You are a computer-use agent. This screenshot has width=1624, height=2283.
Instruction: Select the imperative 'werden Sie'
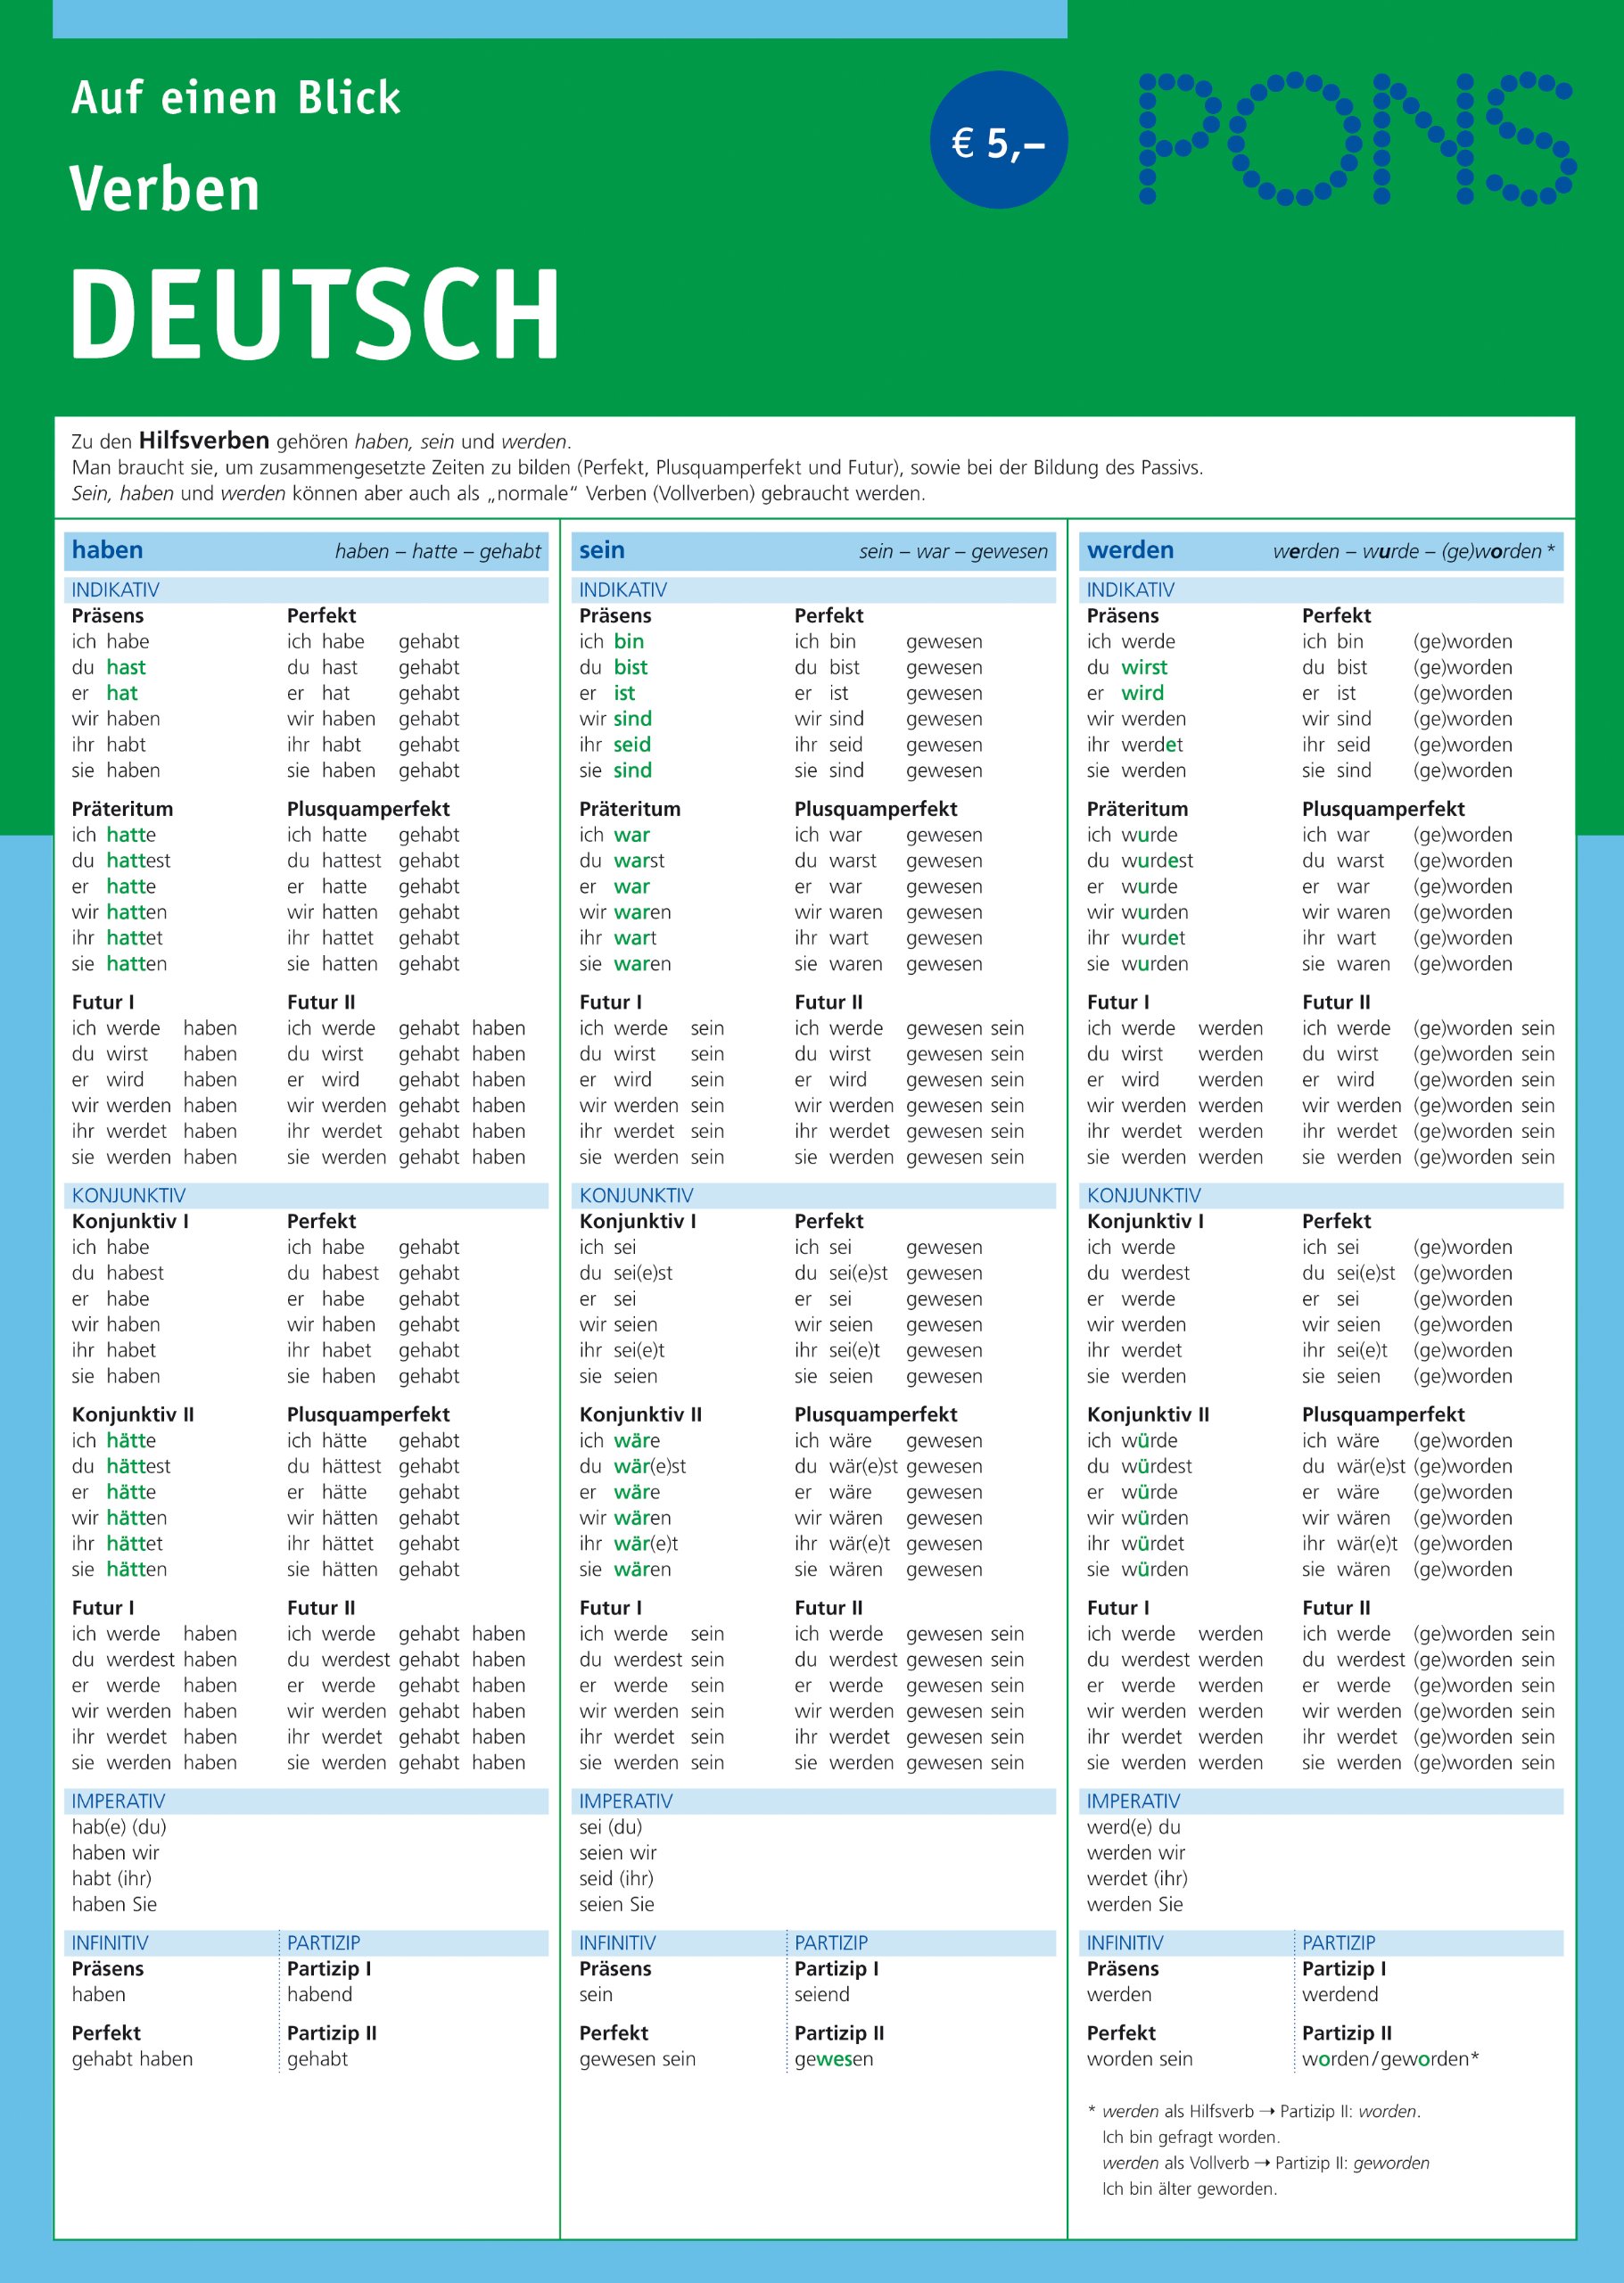[x=1134, y=1904]
